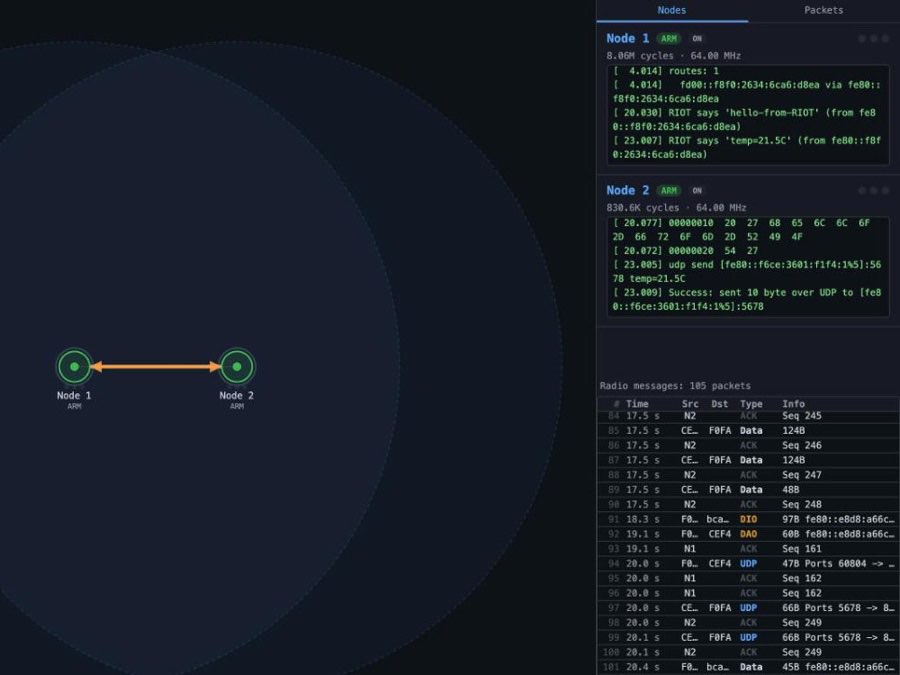Click the 'Node 1' label under the canvas node
Viewport: 900px width, 675px height.
point(73,395)
